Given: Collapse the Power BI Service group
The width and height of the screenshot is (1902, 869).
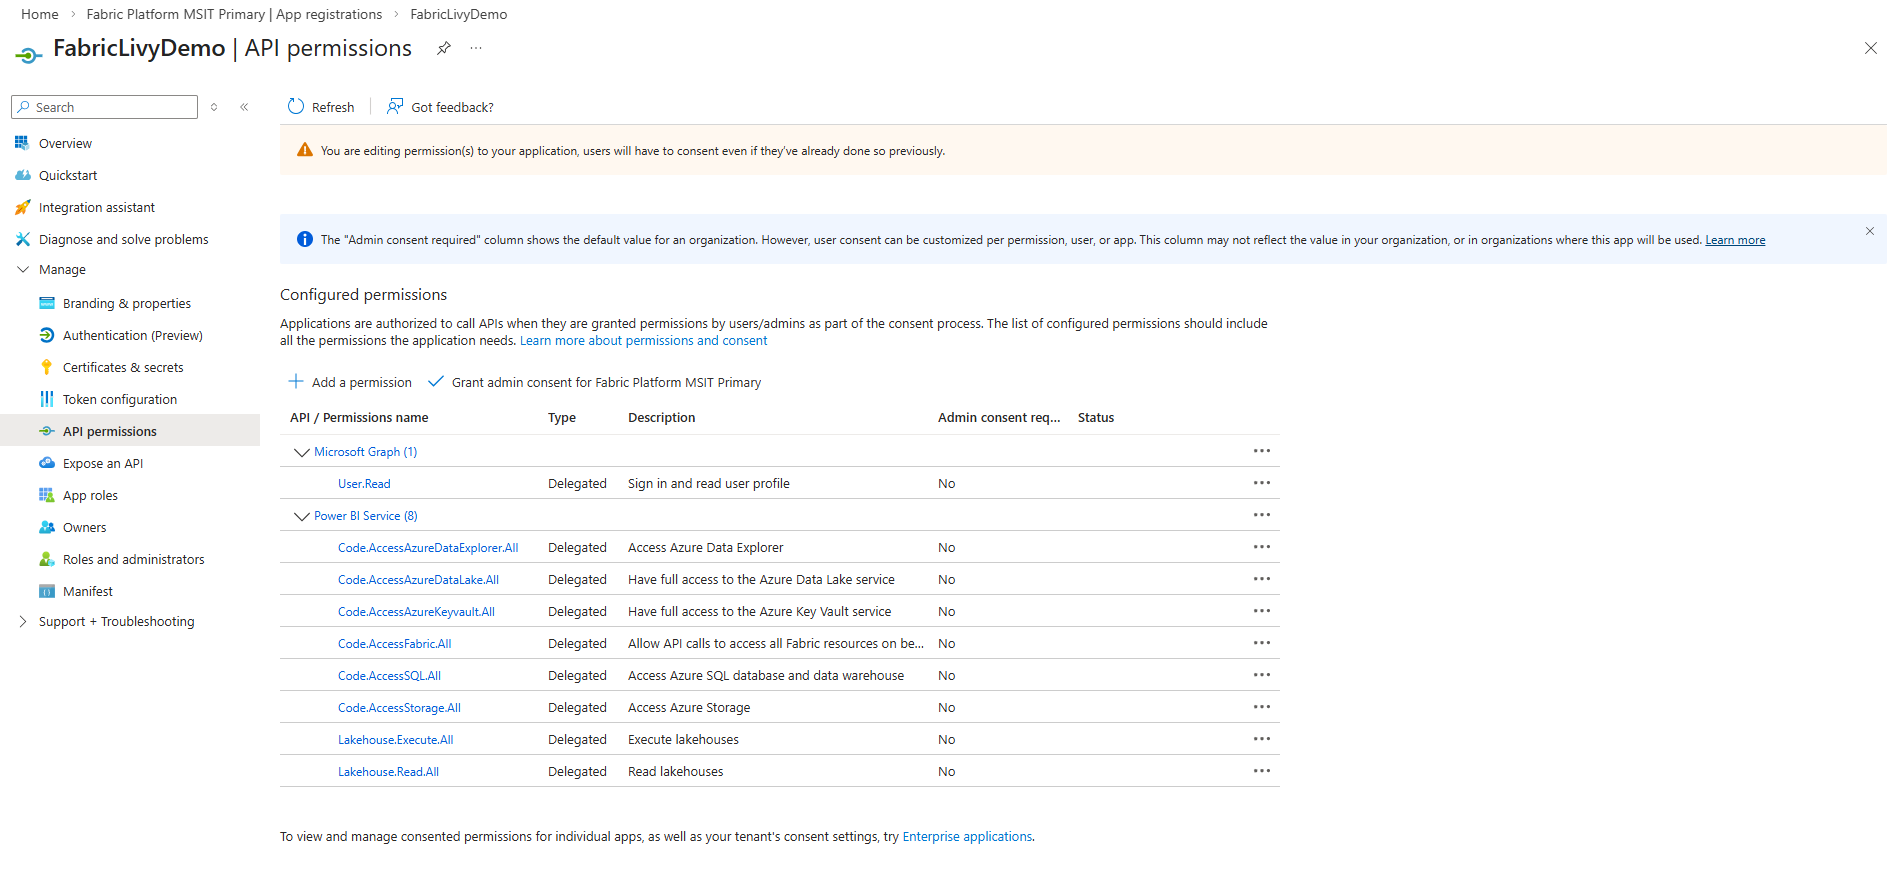Looking at the screenshot, I should [x=301, y=516].
